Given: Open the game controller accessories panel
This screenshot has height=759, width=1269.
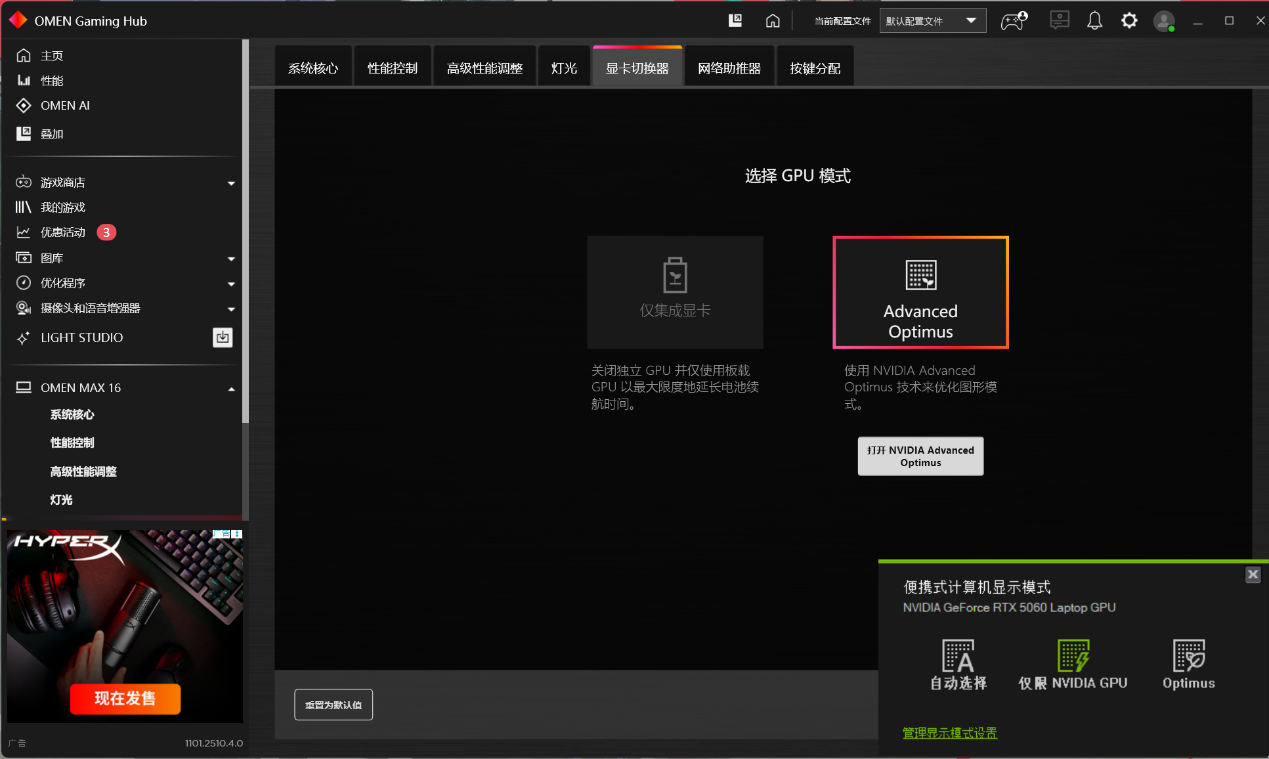Looking at the screenshot, I should [1013, 20].
